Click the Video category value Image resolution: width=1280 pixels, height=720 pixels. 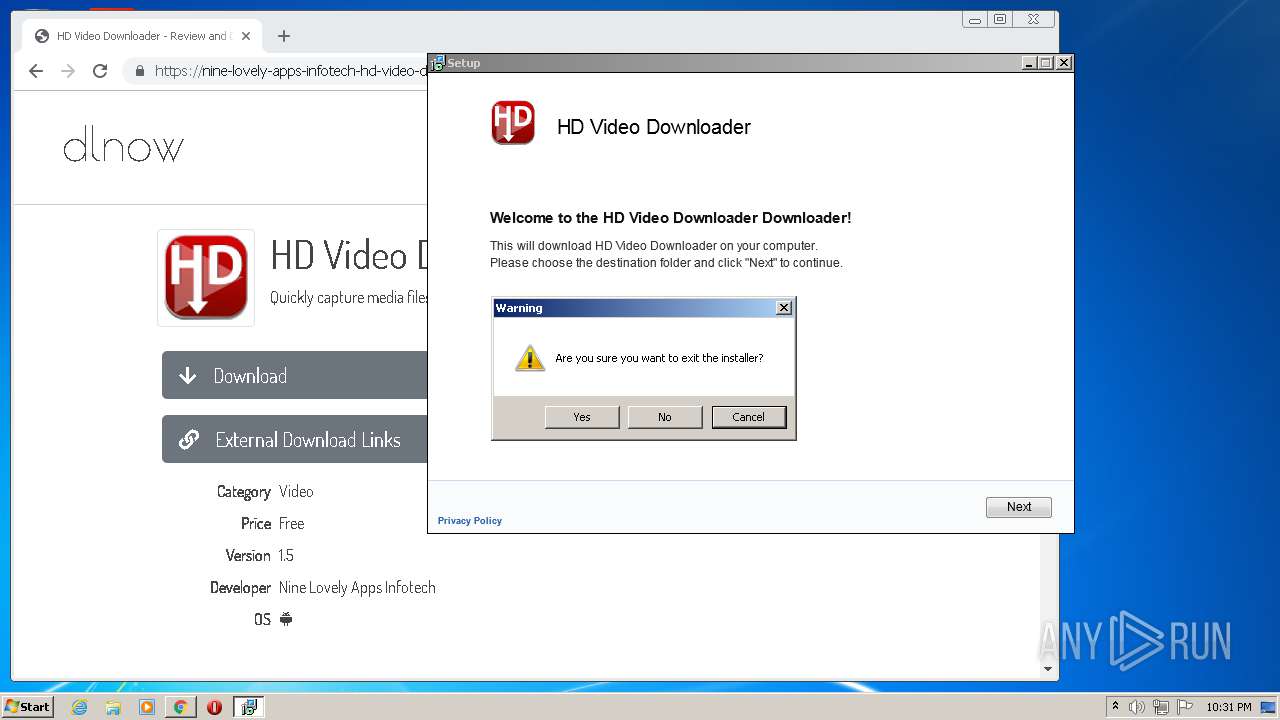[296, 491]
